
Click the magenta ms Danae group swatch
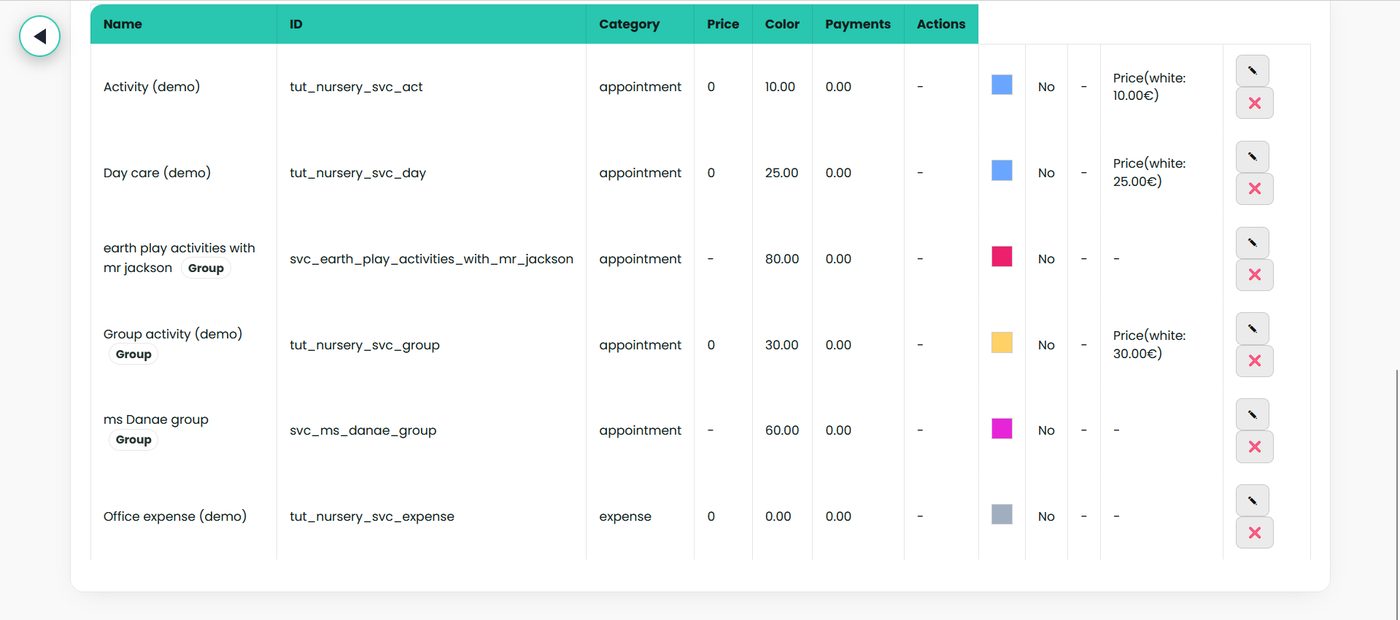tap(1001, 429)
